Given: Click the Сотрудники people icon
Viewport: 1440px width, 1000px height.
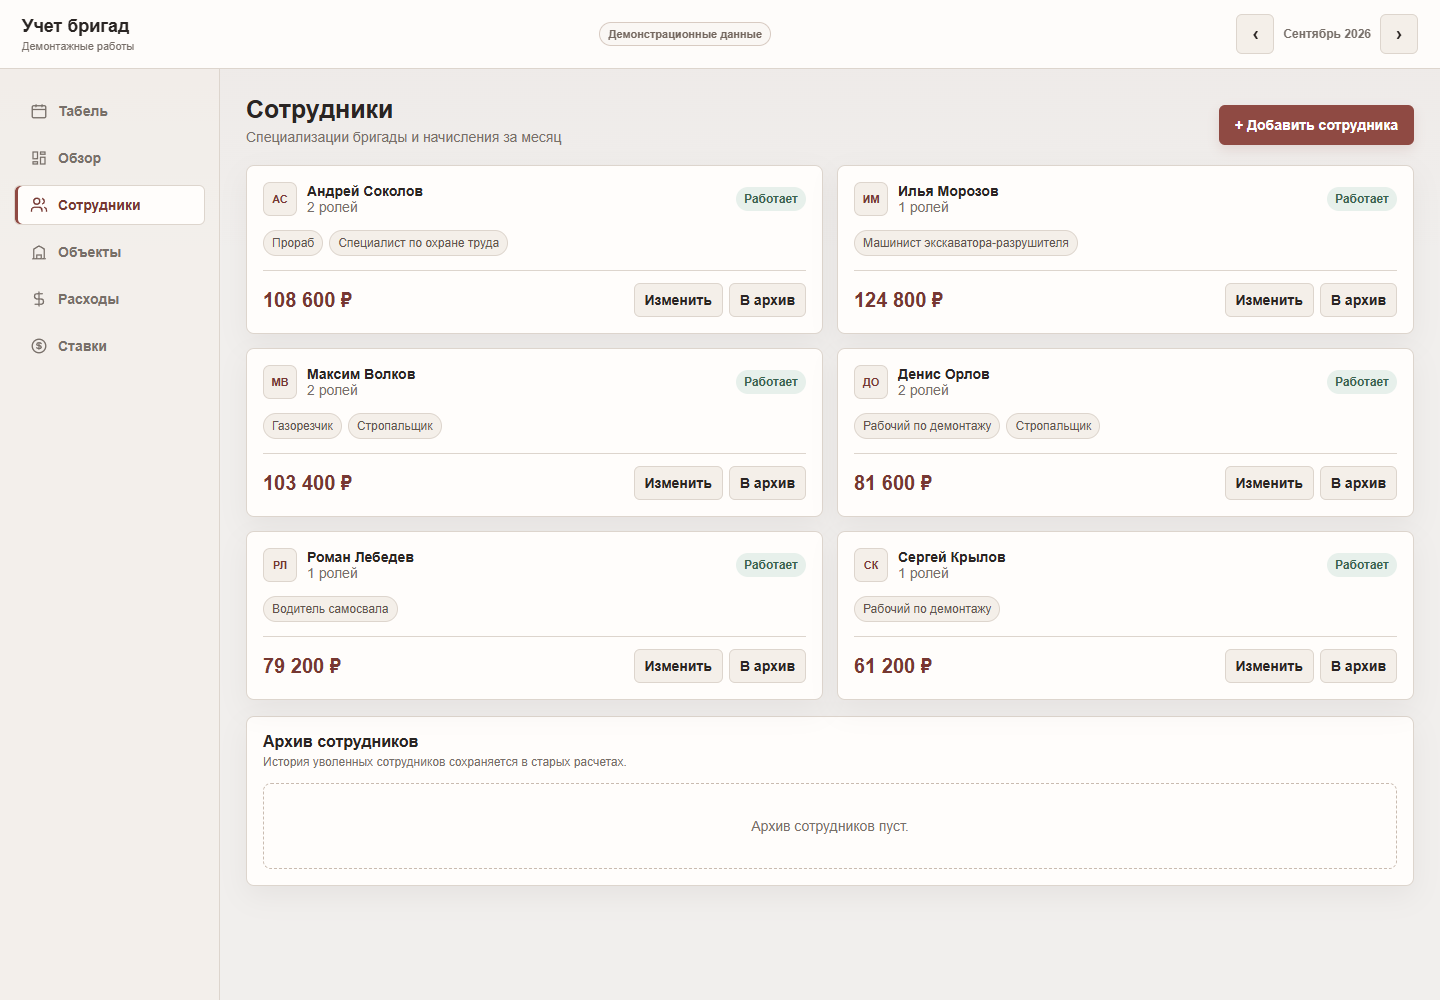Looking at the screenshot, I should point(39,205).
